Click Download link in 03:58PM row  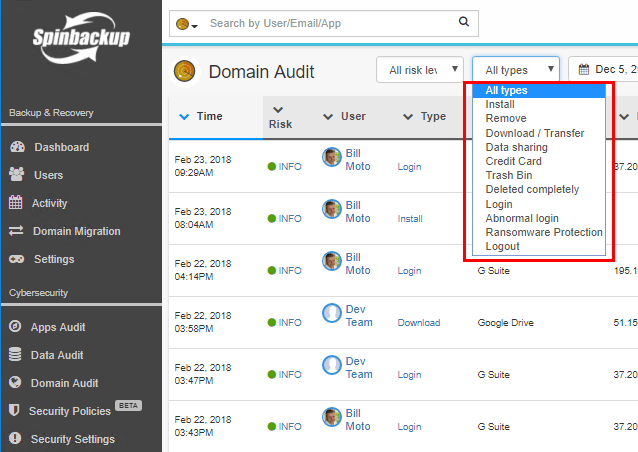(x=419, y=323)
